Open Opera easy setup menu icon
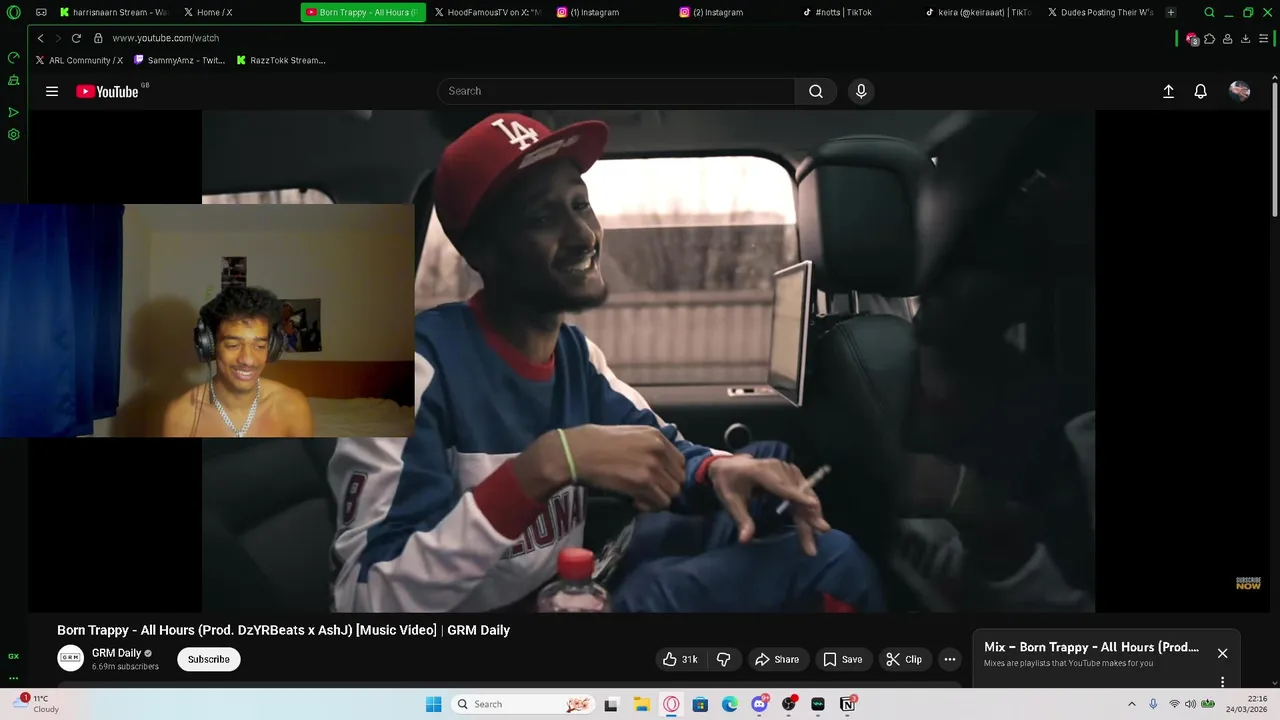 (x=1263, y=38)
